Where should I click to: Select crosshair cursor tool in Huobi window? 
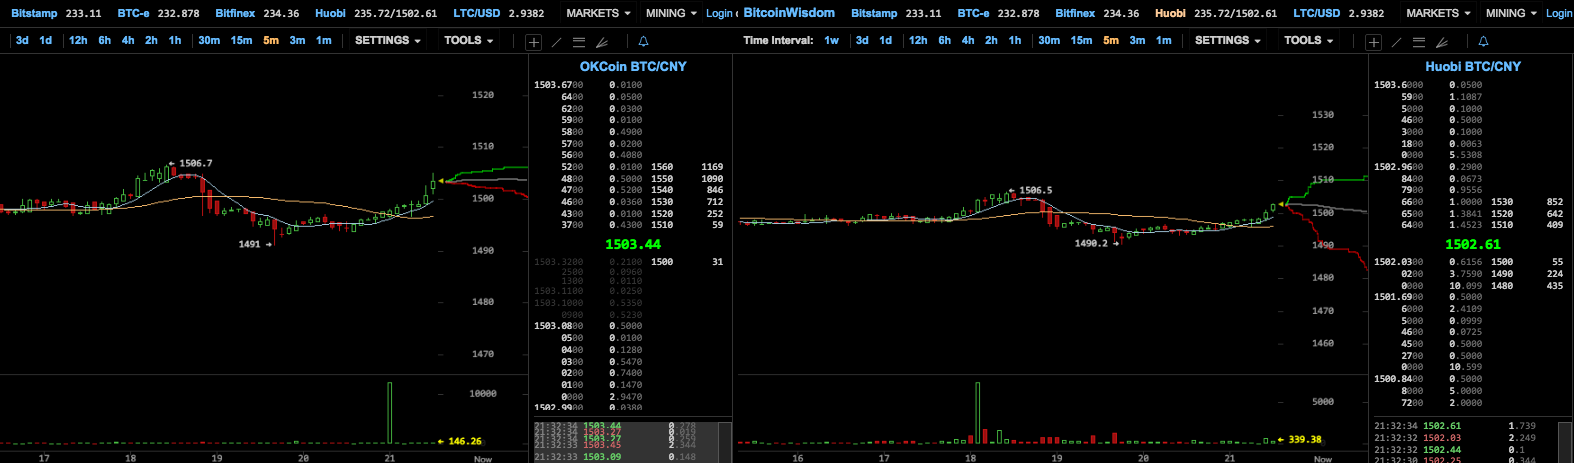click(x=1374, y=42)
